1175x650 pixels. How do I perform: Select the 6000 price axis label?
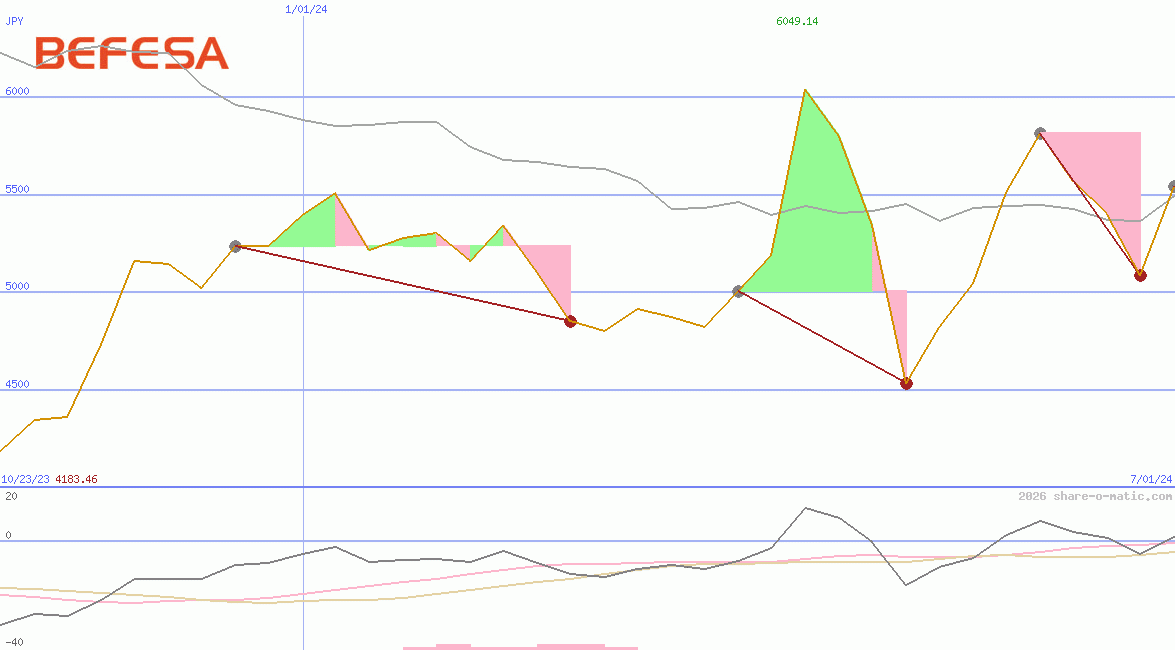[x=17, y=91]
